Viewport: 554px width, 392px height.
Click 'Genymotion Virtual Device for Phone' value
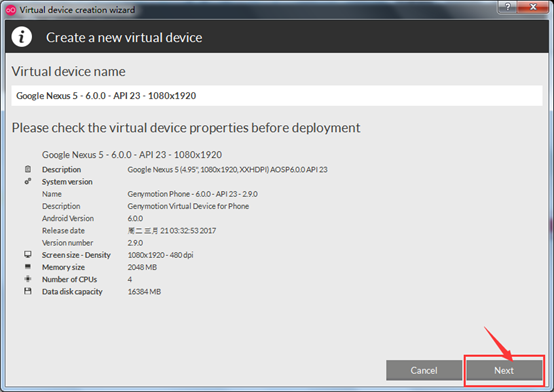tap(188, 206)
